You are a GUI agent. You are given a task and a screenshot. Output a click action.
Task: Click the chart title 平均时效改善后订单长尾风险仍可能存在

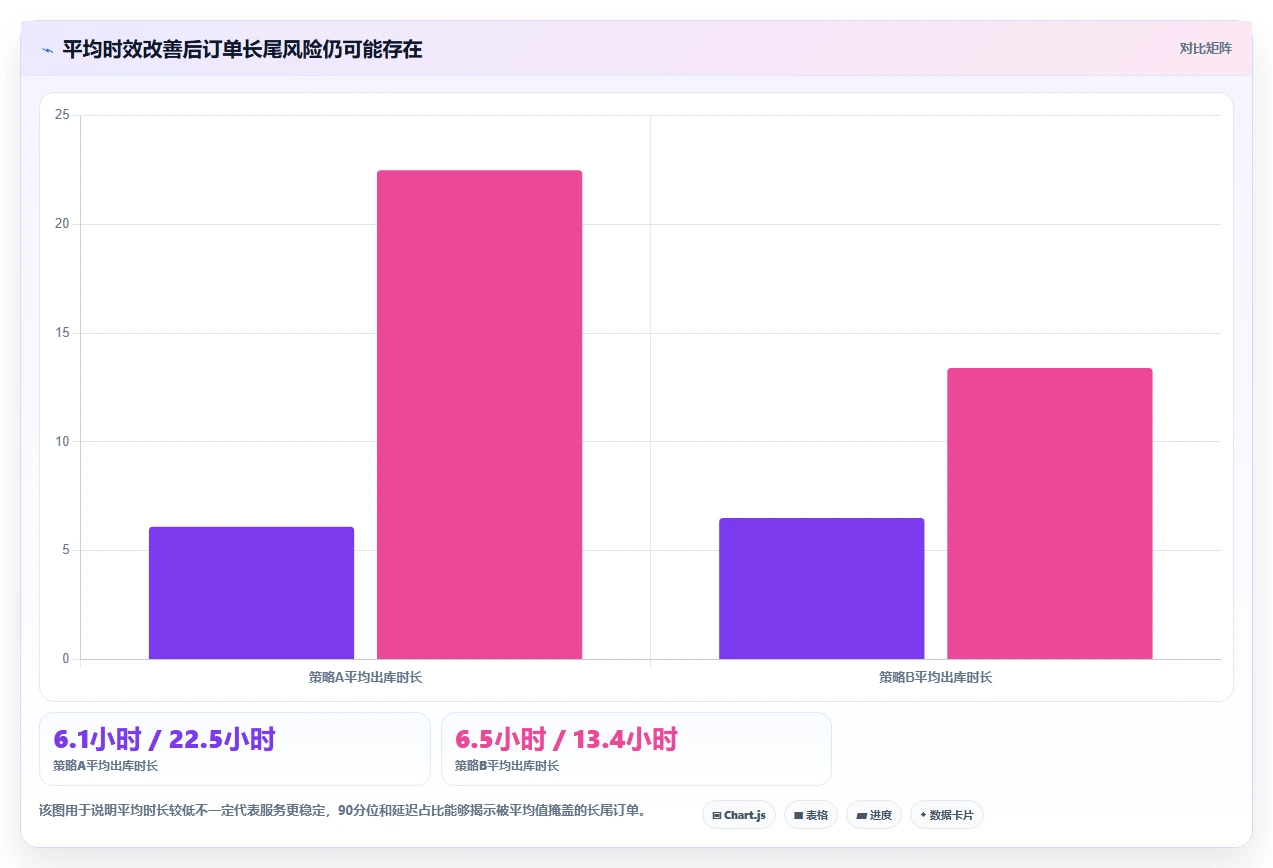(242, 49)
